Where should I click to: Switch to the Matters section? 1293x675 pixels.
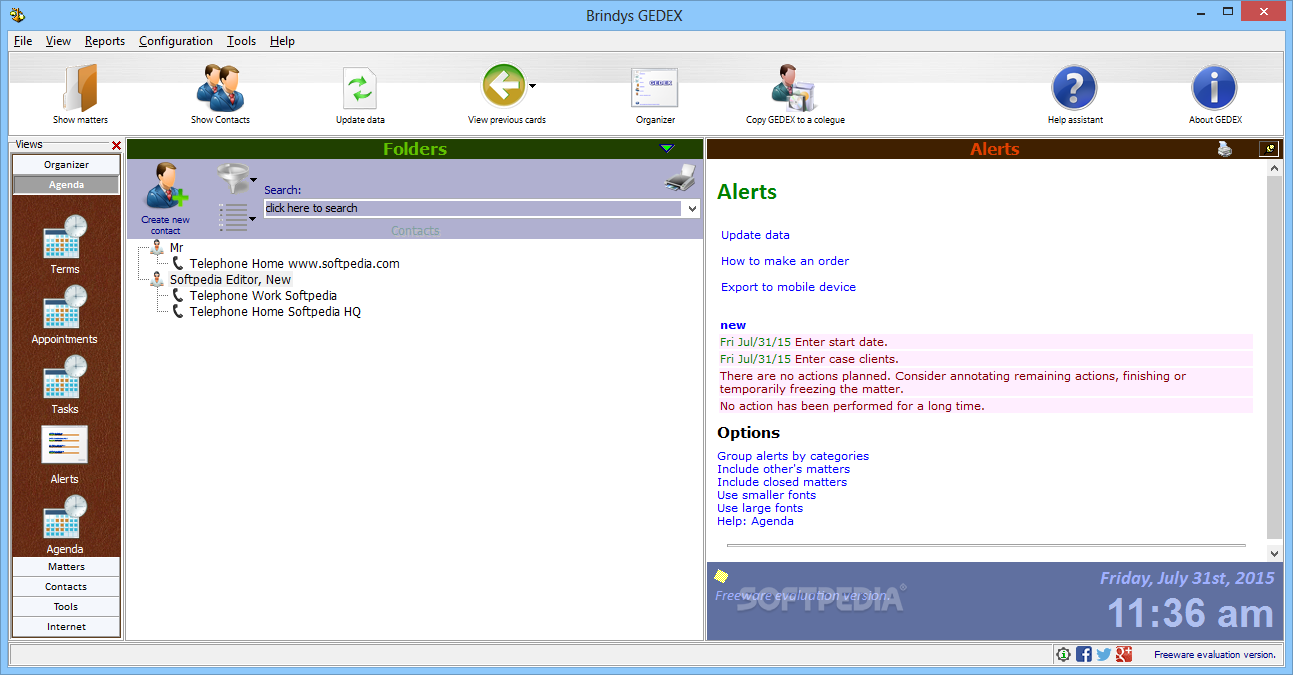66,567
